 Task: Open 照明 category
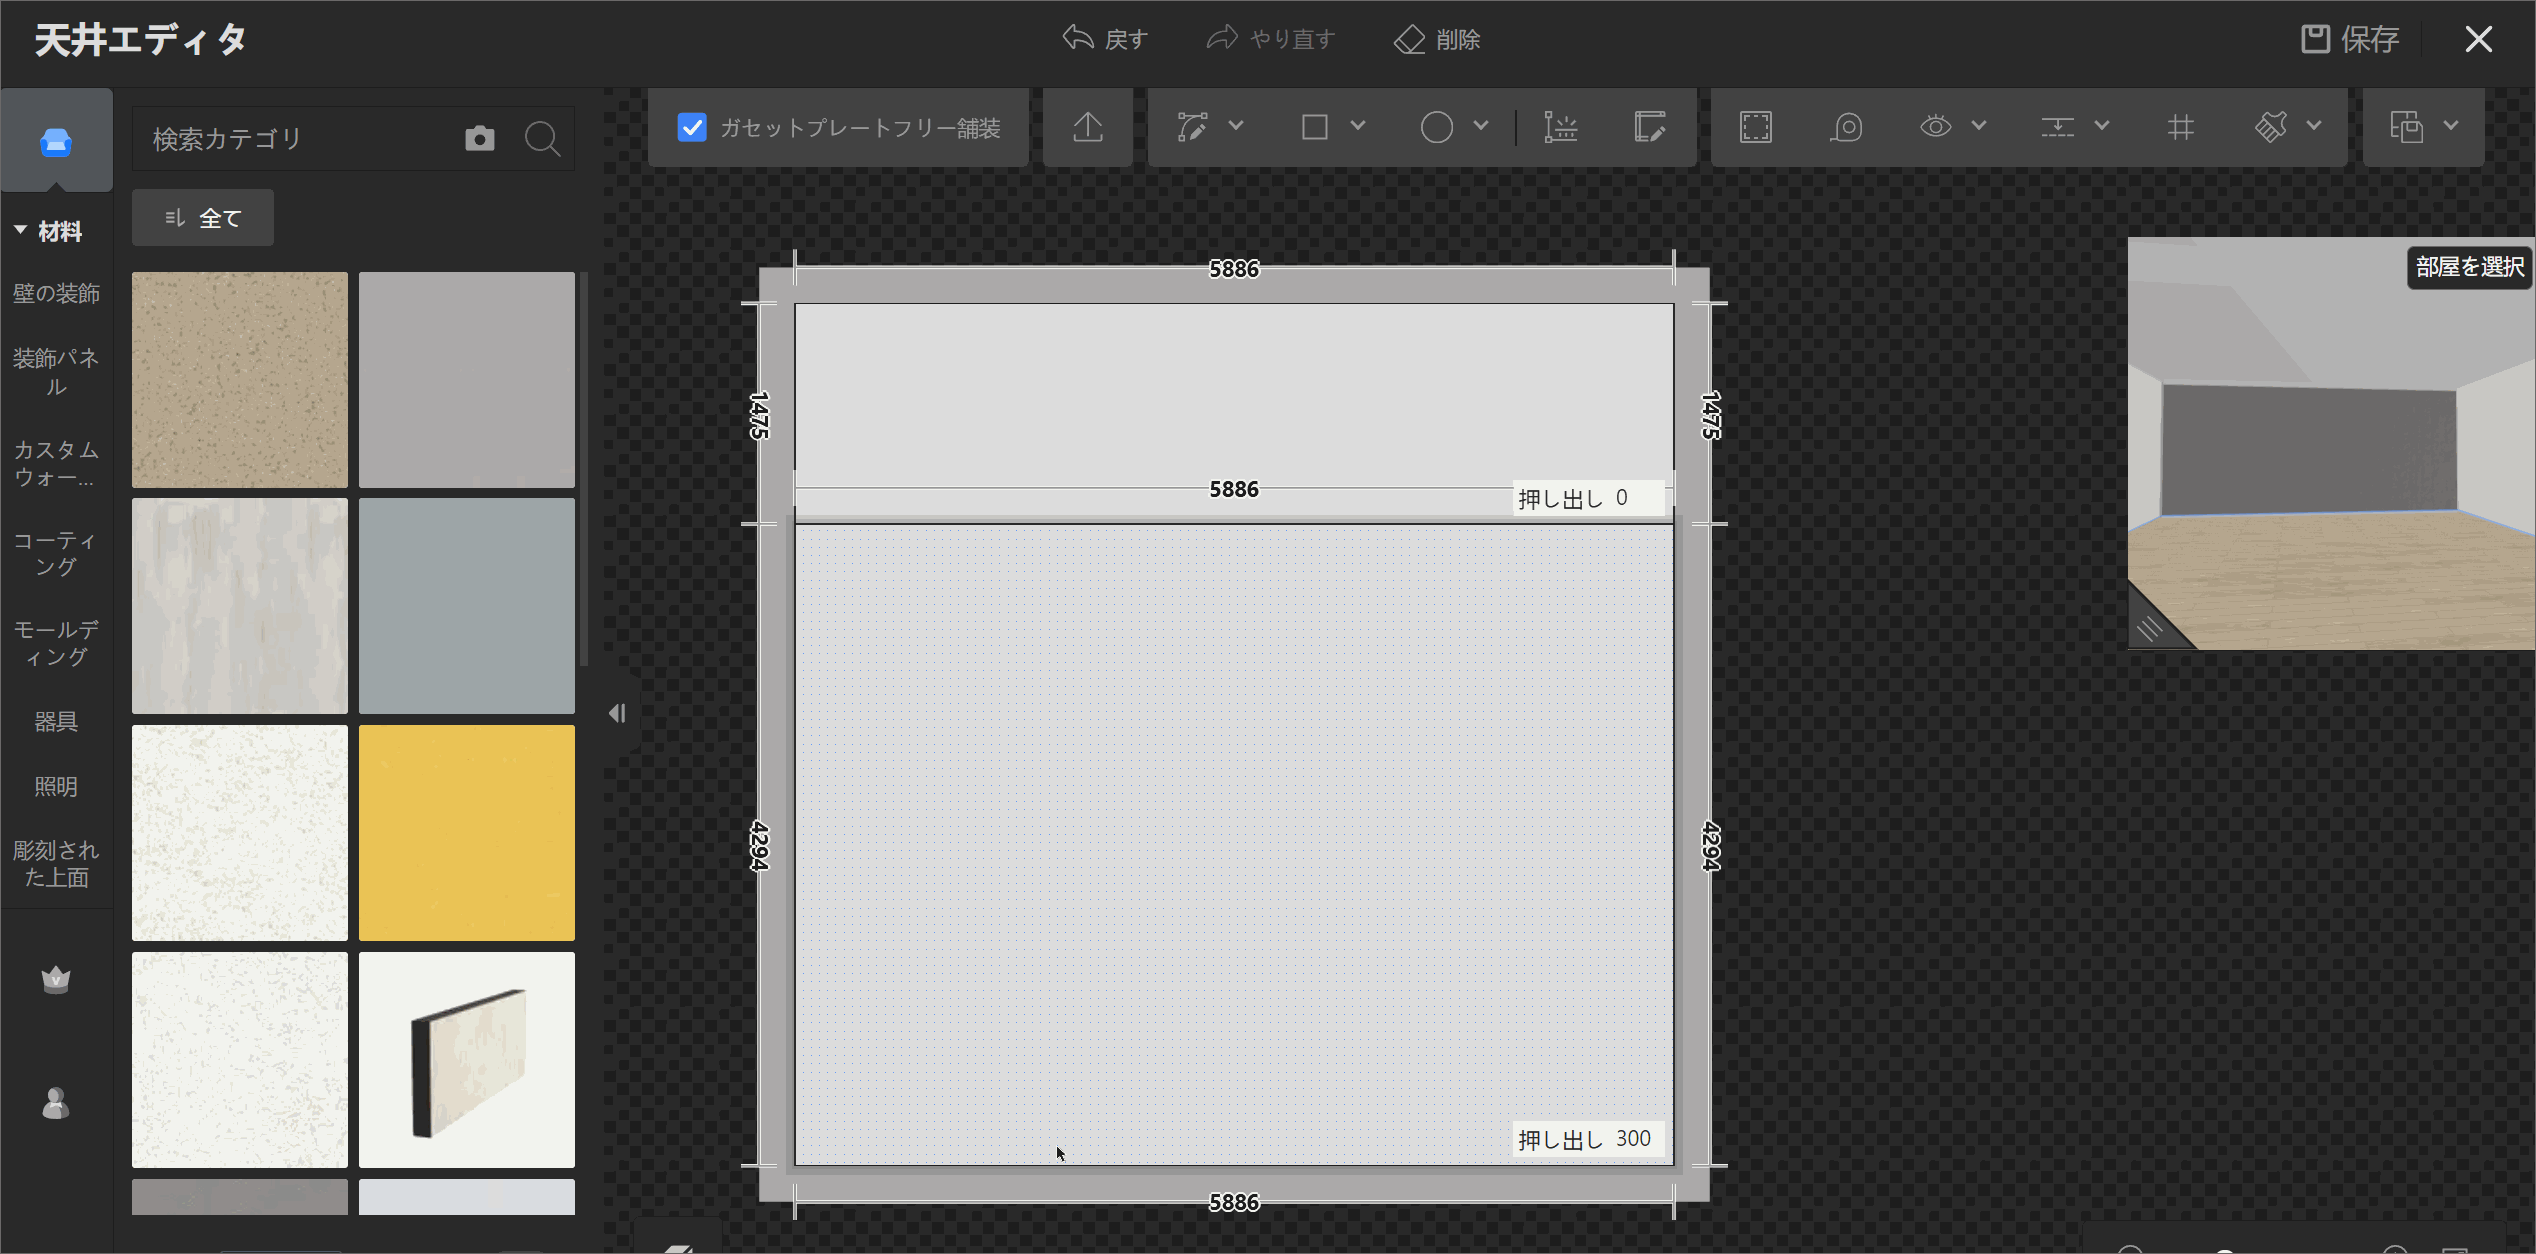pyautogui.click(x=56, y=786)
